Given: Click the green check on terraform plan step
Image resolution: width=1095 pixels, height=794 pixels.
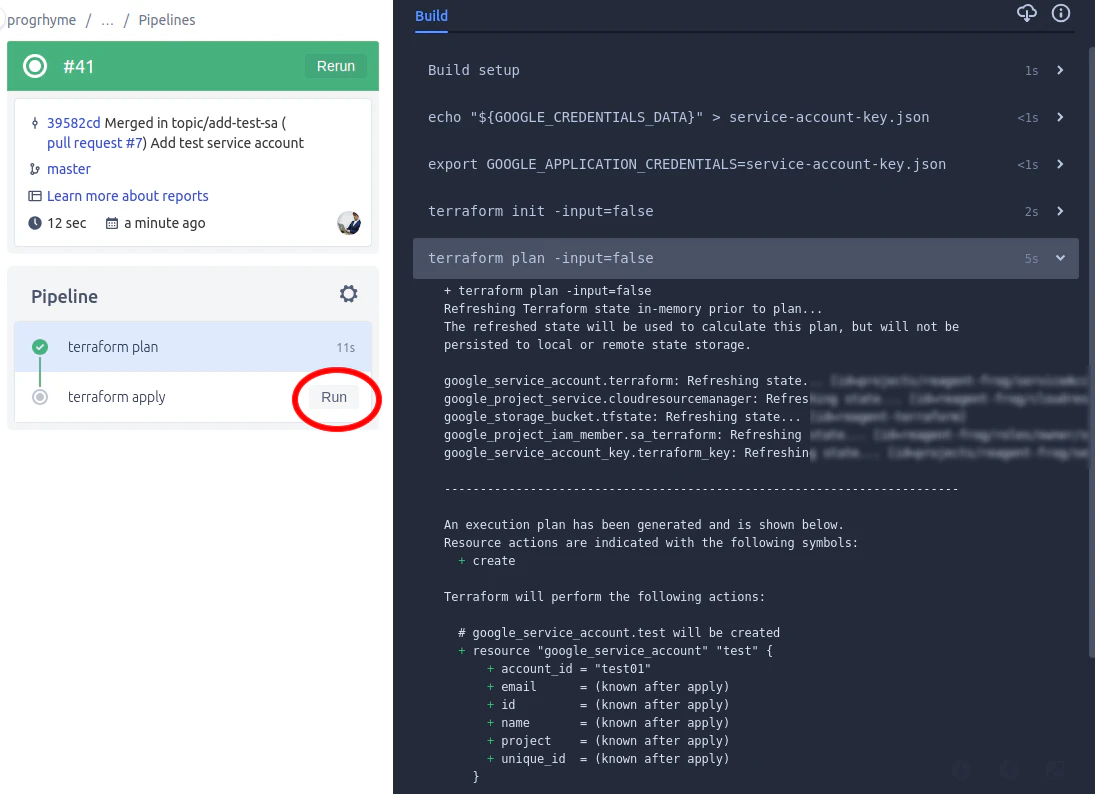Looking at the screenshot, I should coord(40,346).
